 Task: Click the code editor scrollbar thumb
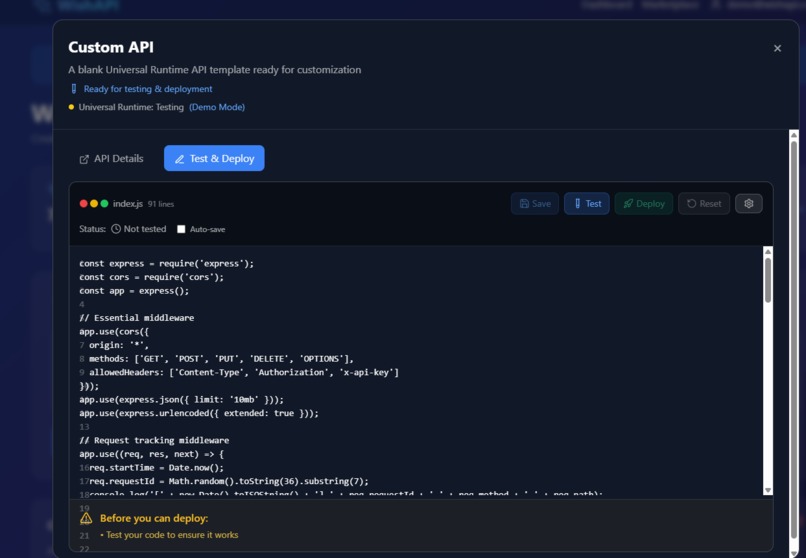768,280
